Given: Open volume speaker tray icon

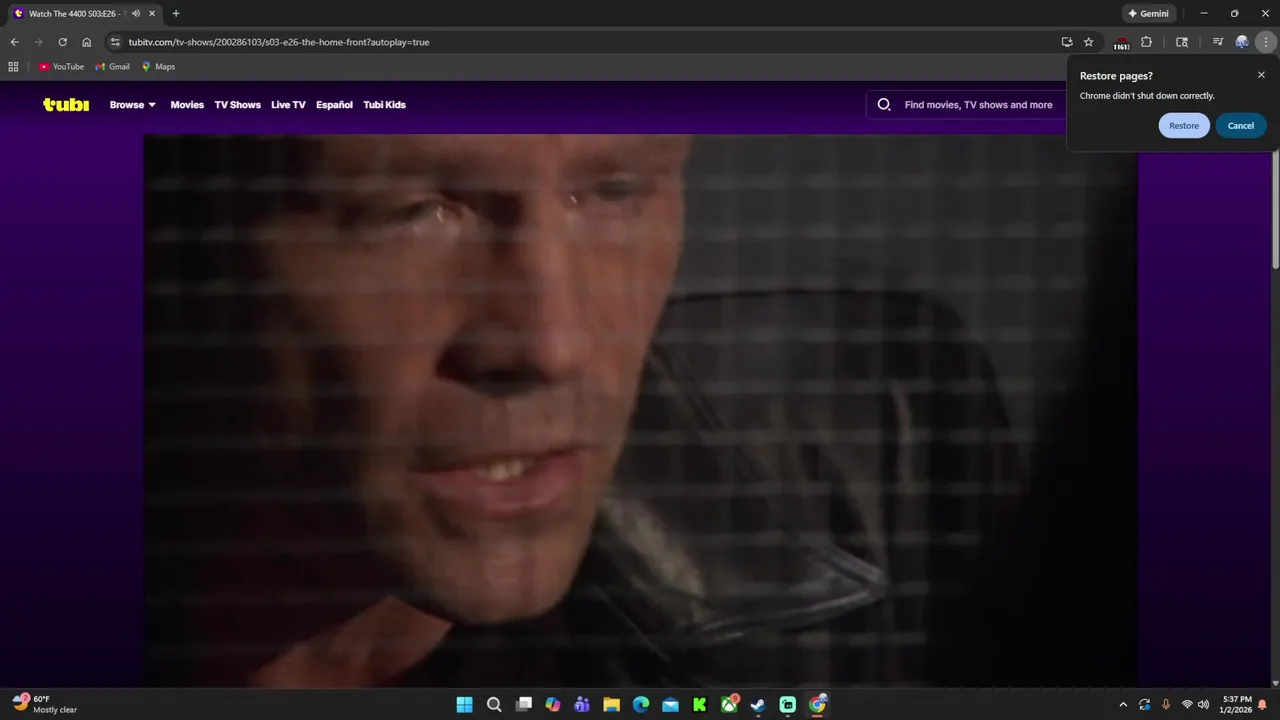Looking at the screenshot, I should [1203, 705].
